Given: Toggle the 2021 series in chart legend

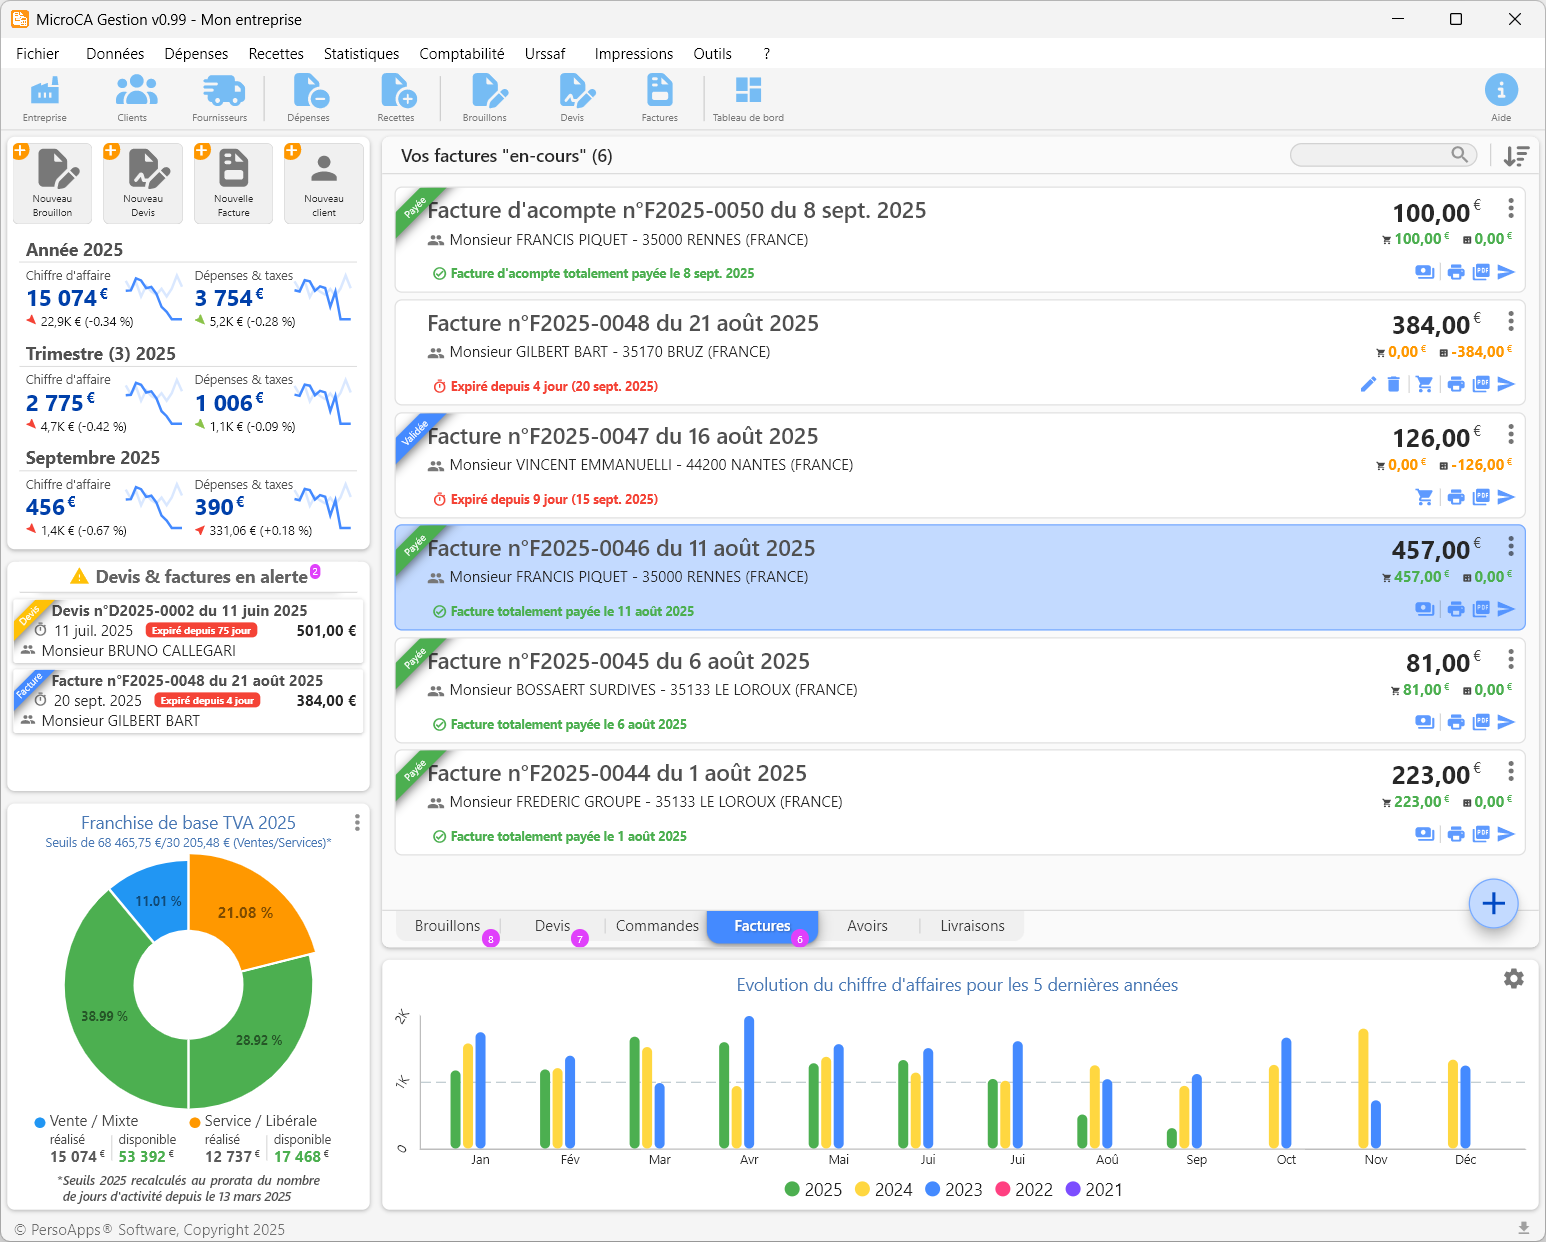Looking at the screenshot, I should [x=1093, y=1190].
